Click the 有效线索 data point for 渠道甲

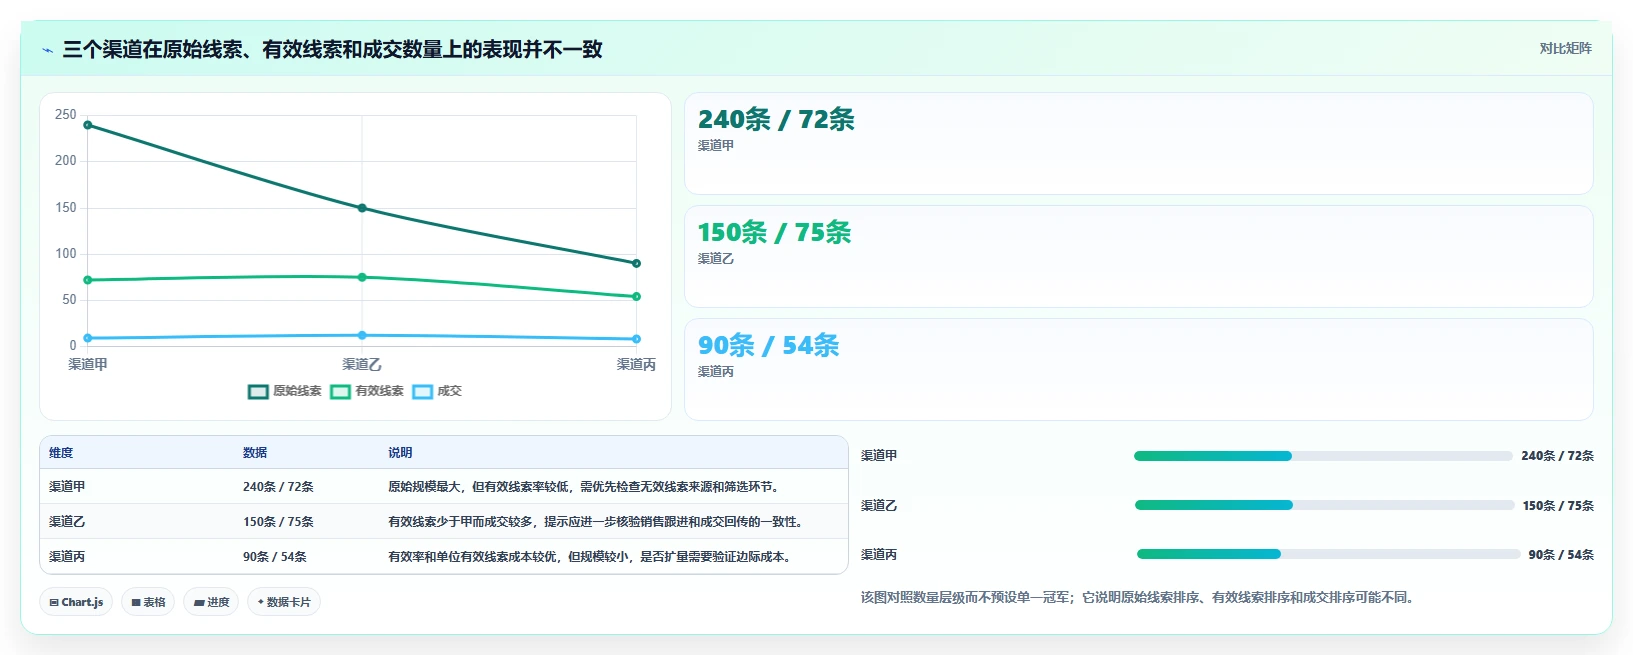pos(88,280)
